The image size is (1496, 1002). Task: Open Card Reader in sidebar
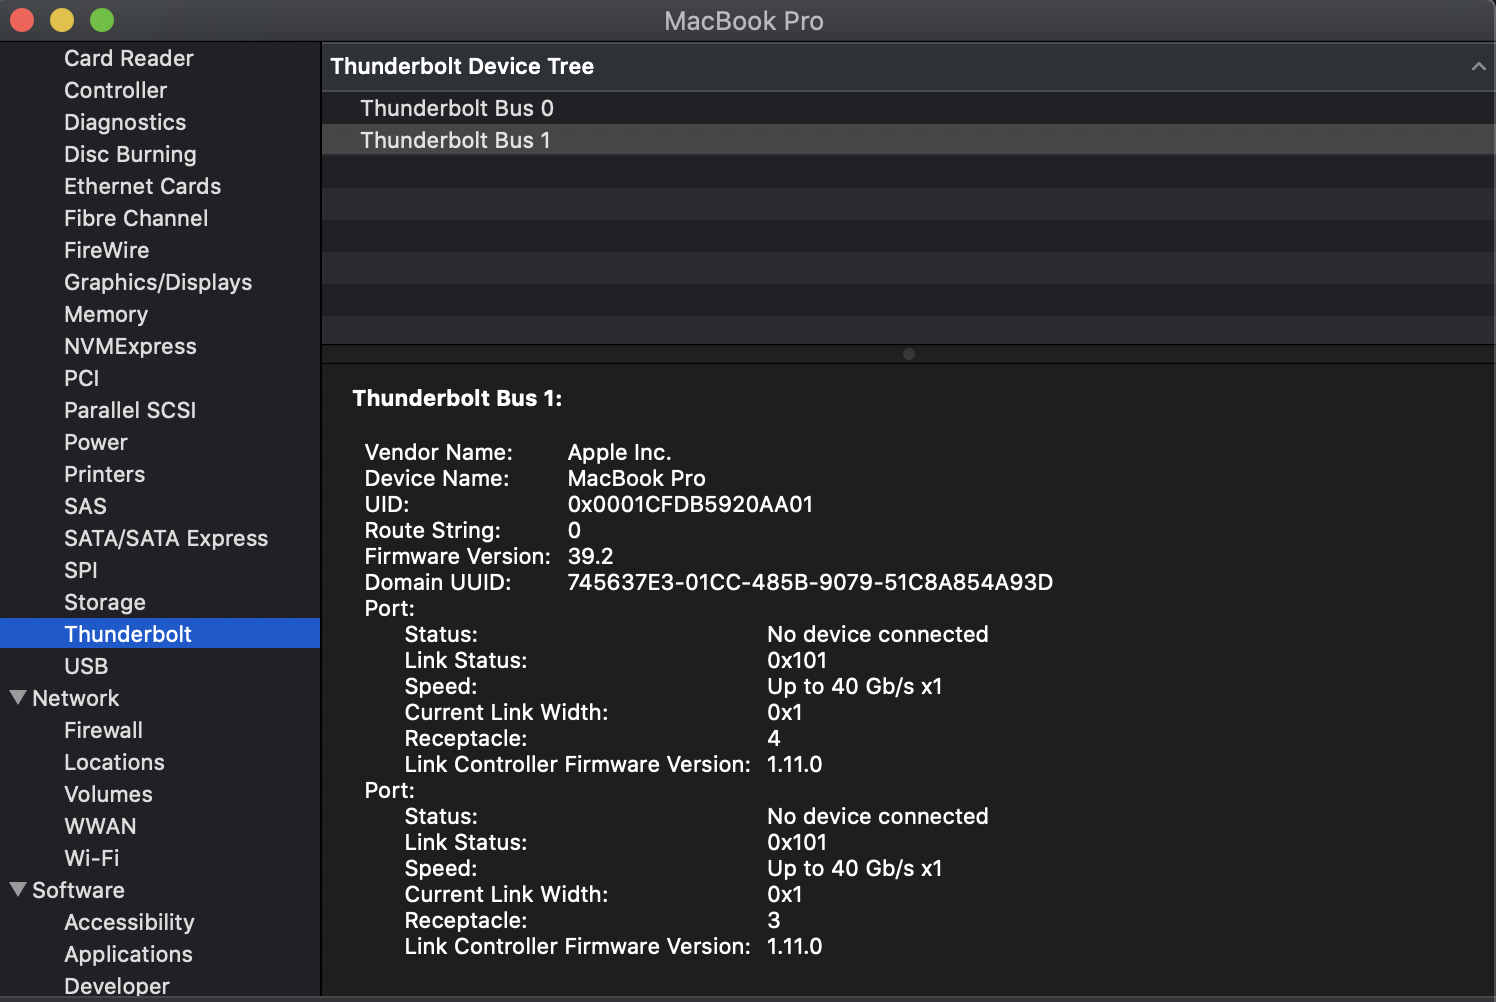(x=129, y=58)
